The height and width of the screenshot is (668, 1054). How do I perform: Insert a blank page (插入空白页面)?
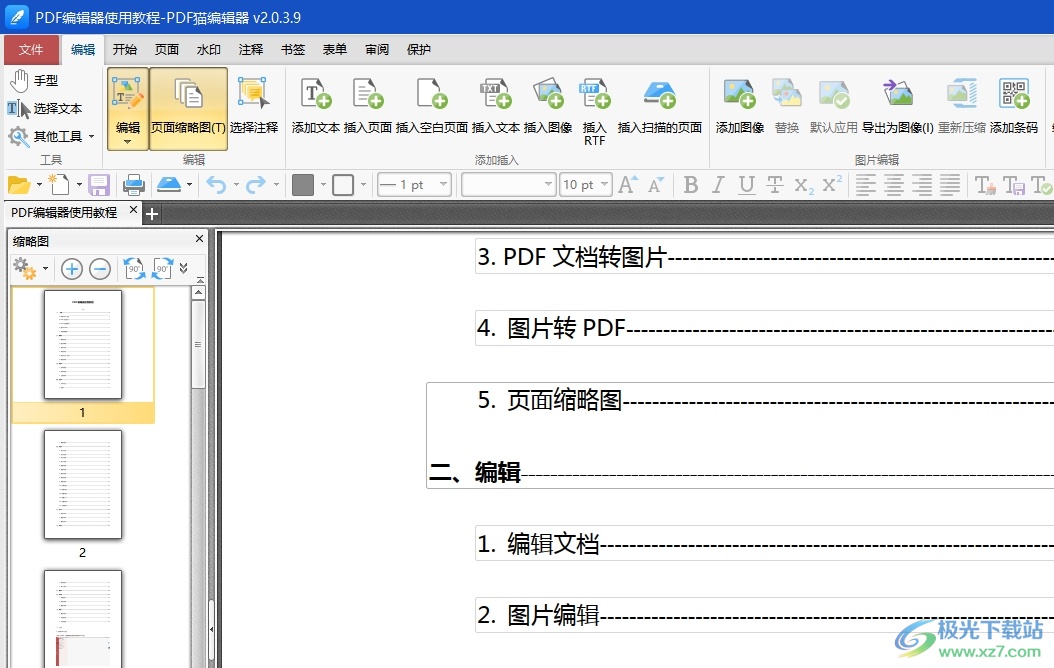pyautogui.click(x=432, y=108)
